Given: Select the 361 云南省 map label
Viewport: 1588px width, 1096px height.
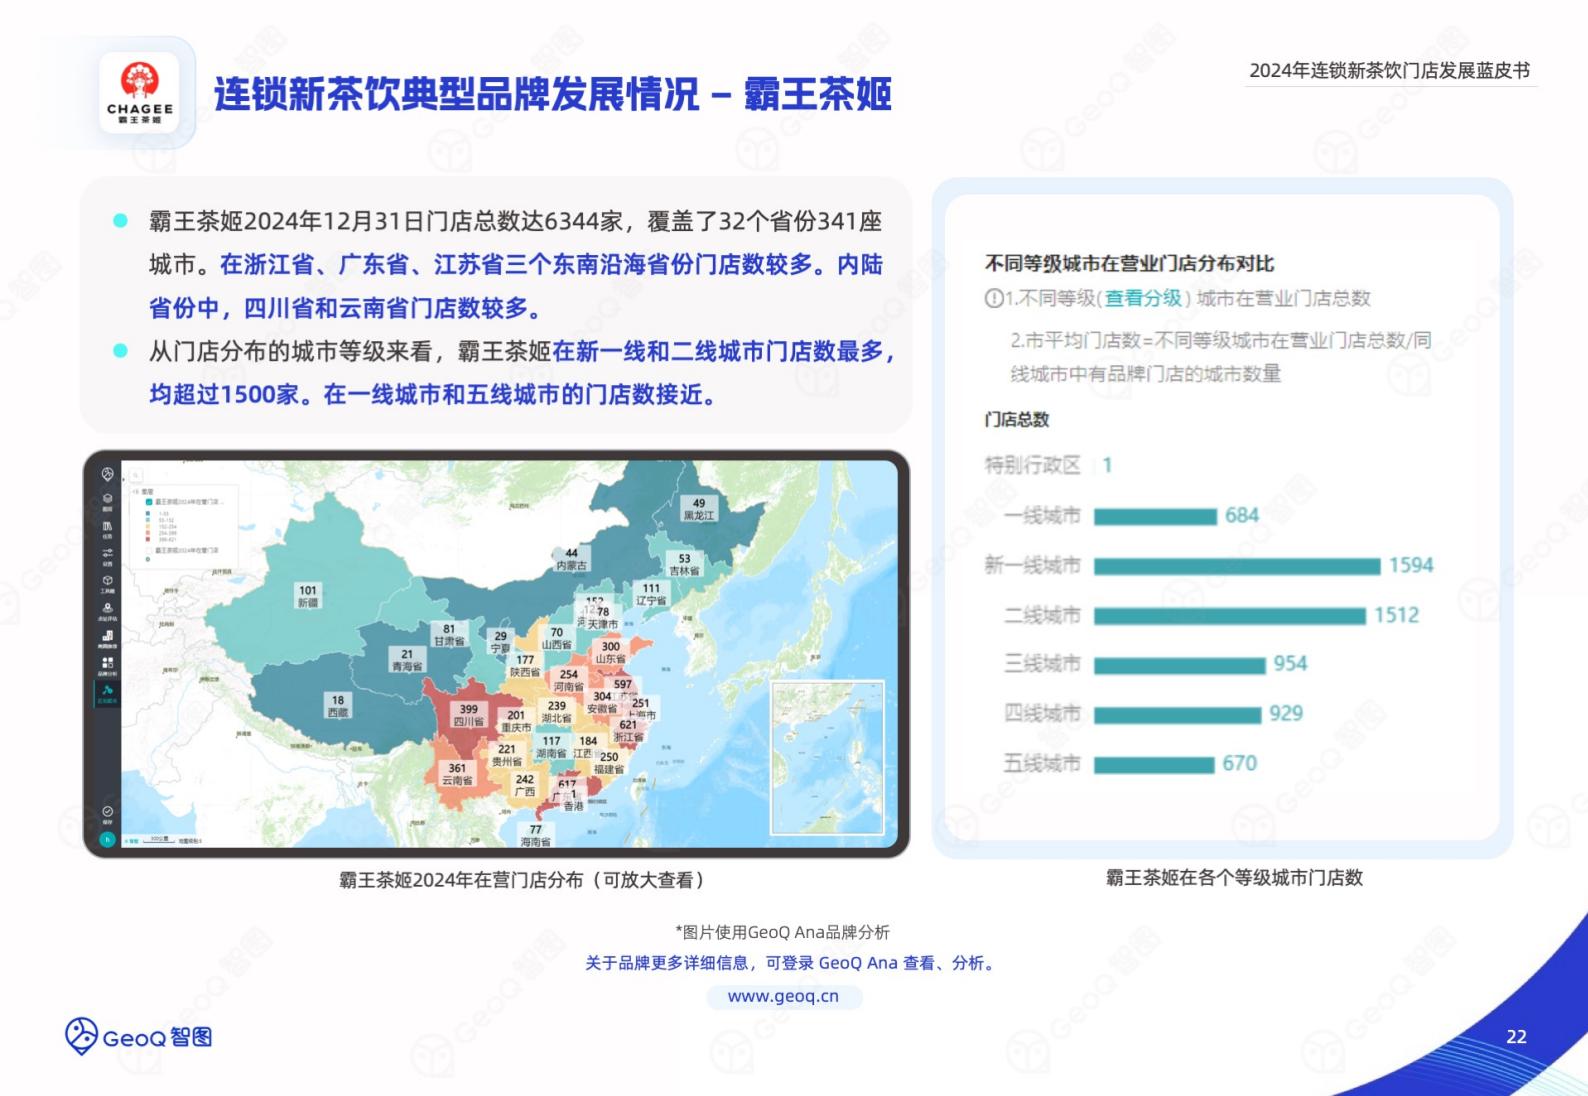Looking at the screenshot, I should (x=457, y=774).
